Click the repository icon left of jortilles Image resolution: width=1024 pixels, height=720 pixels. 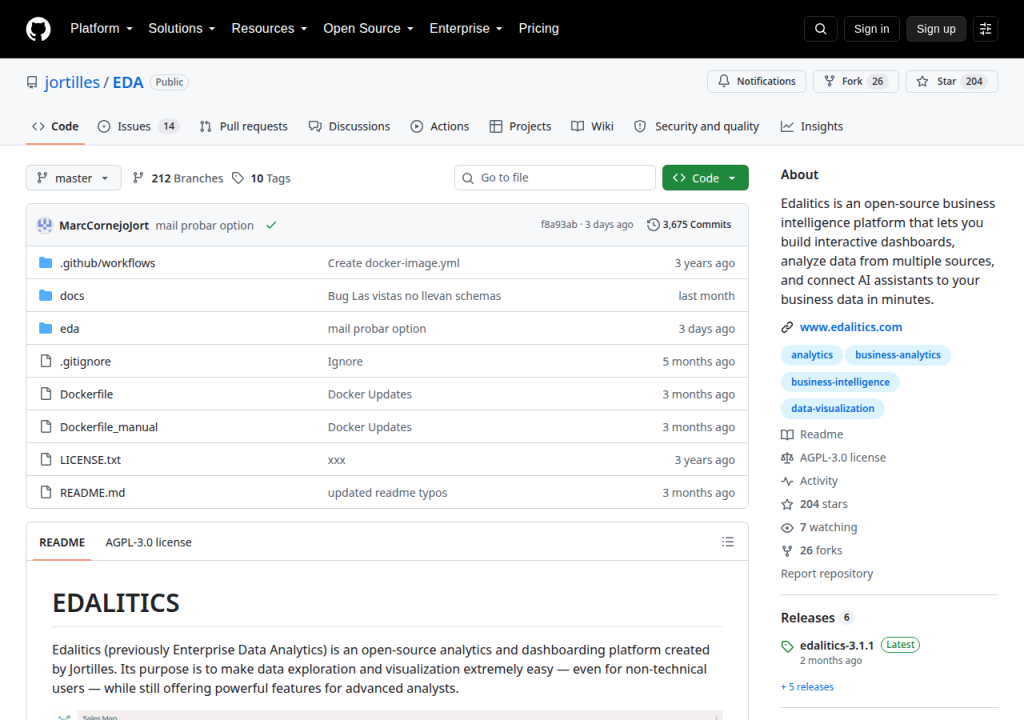(32, 82)
